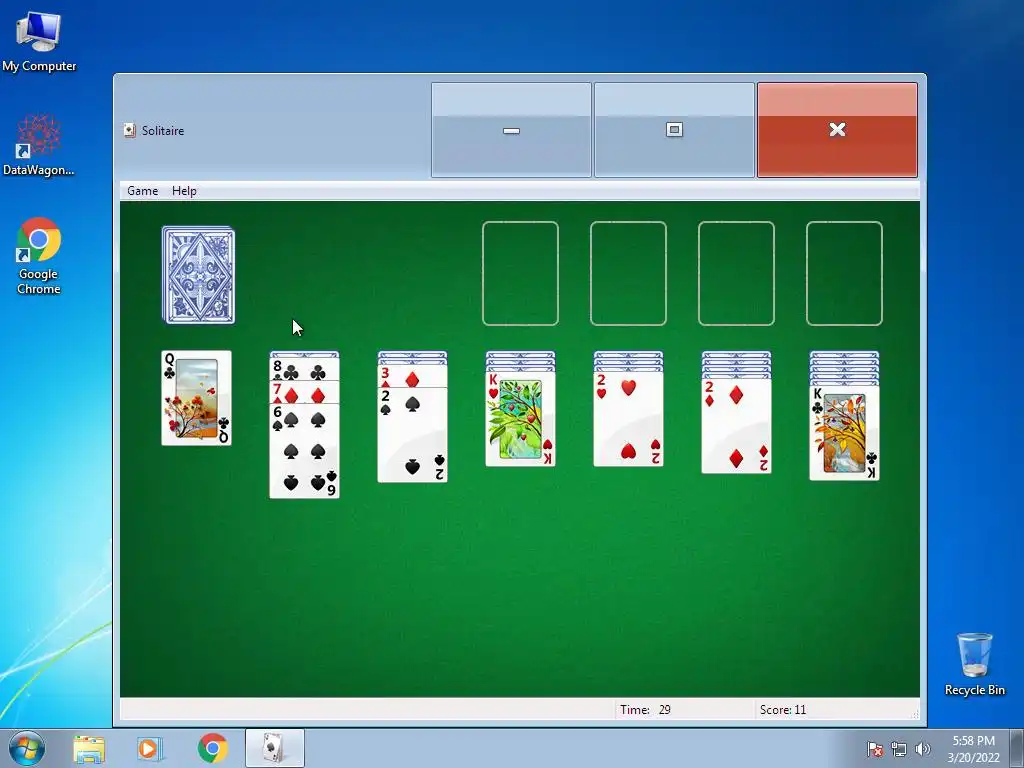Click the Solitaire title bar icon
Viewport: 1024px width, 768px height.
click(130, 131)
